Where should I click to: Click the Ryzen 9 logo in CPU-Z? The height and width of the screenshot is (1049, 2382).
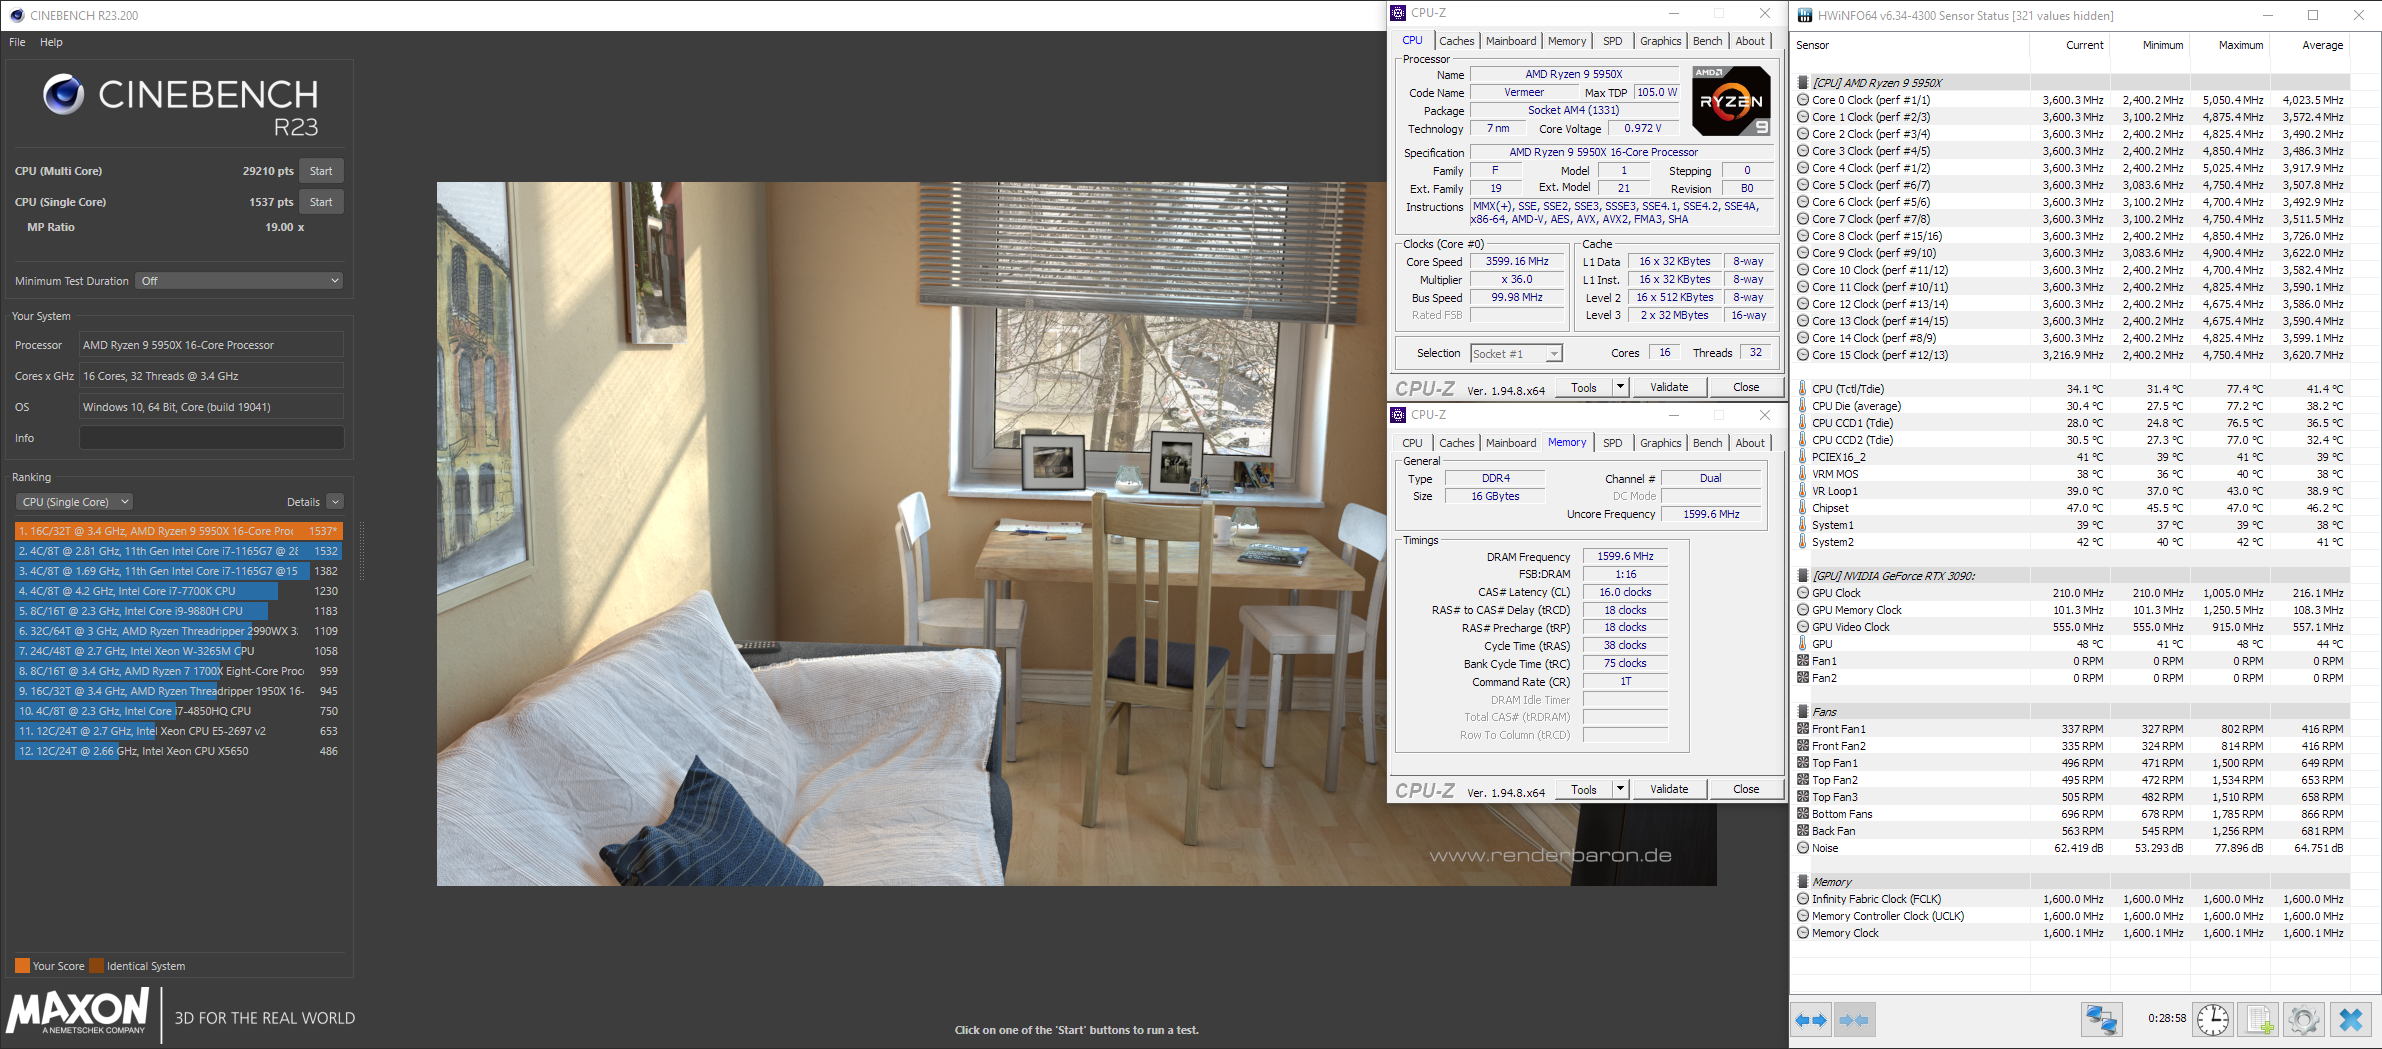tap(1731, 101)
